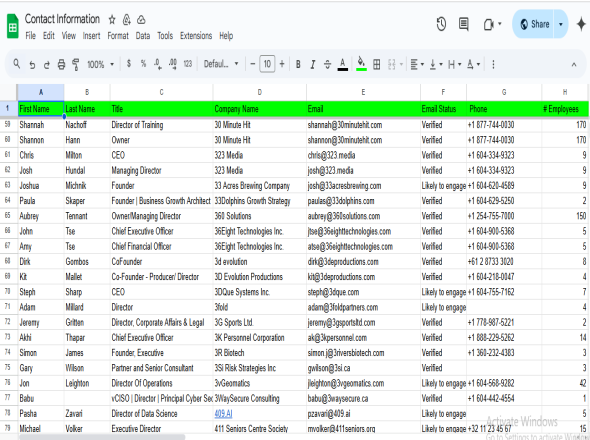Show more toolbar options
590x440 pixels.
(x=493, y=64)
